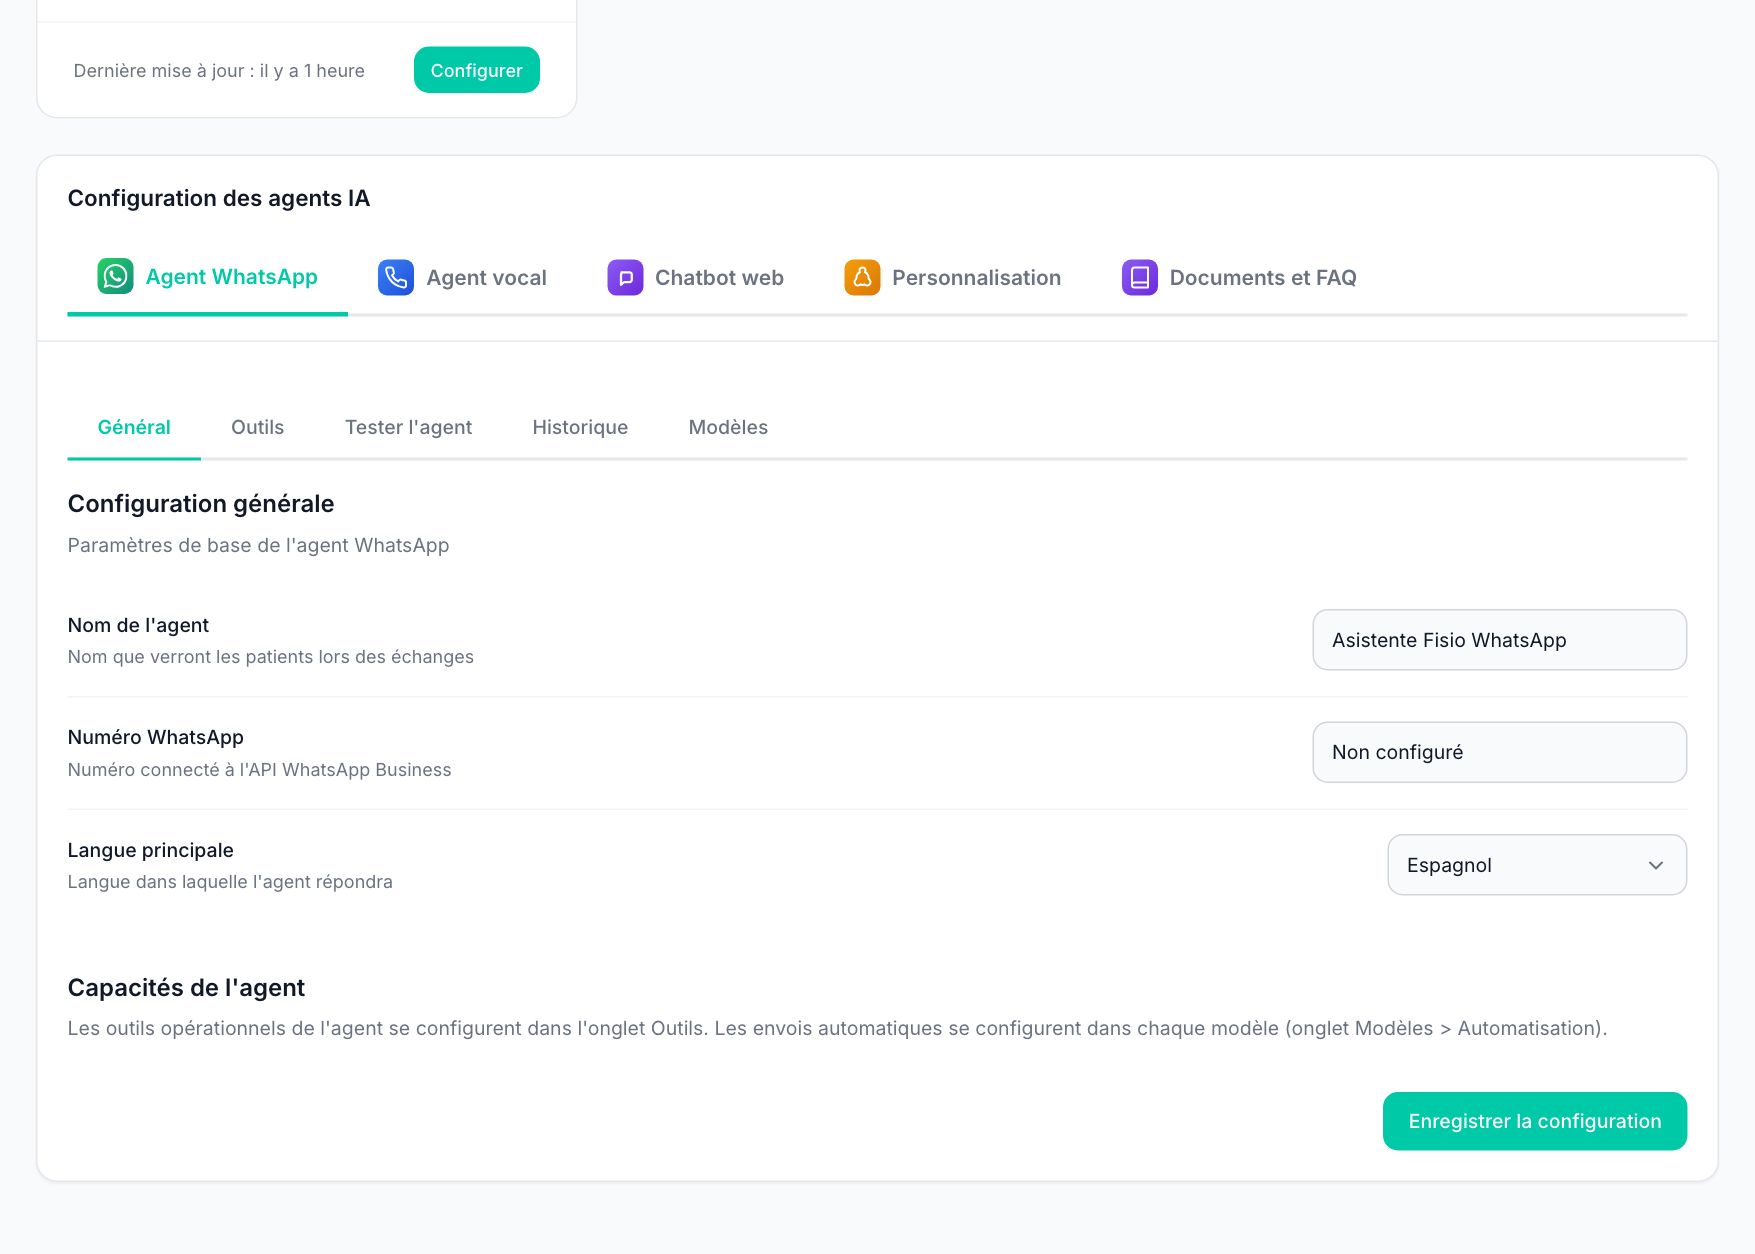Viewport: 1755px width, 1254px height.
Task: Switch to the Modèles sub-tab
Action: click(728, 427)
